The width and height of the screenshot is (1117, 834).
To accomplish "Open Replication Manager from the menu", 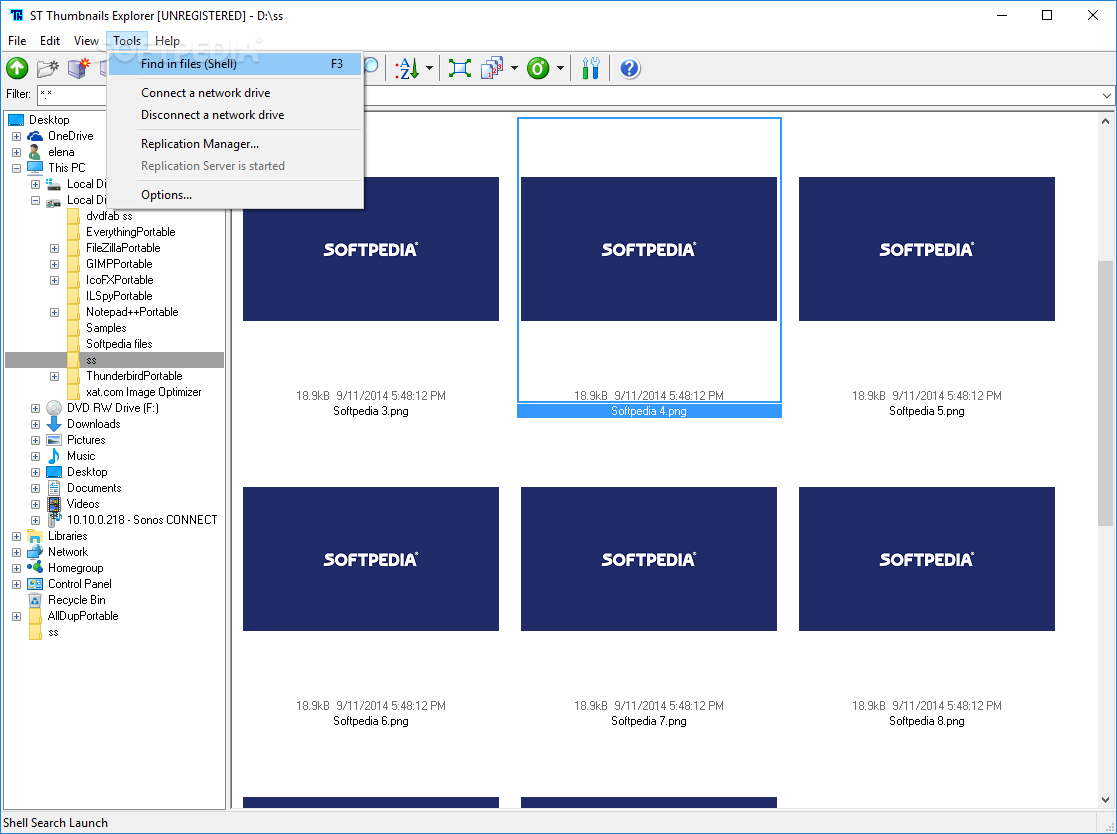I will click(x=235, y=144).
